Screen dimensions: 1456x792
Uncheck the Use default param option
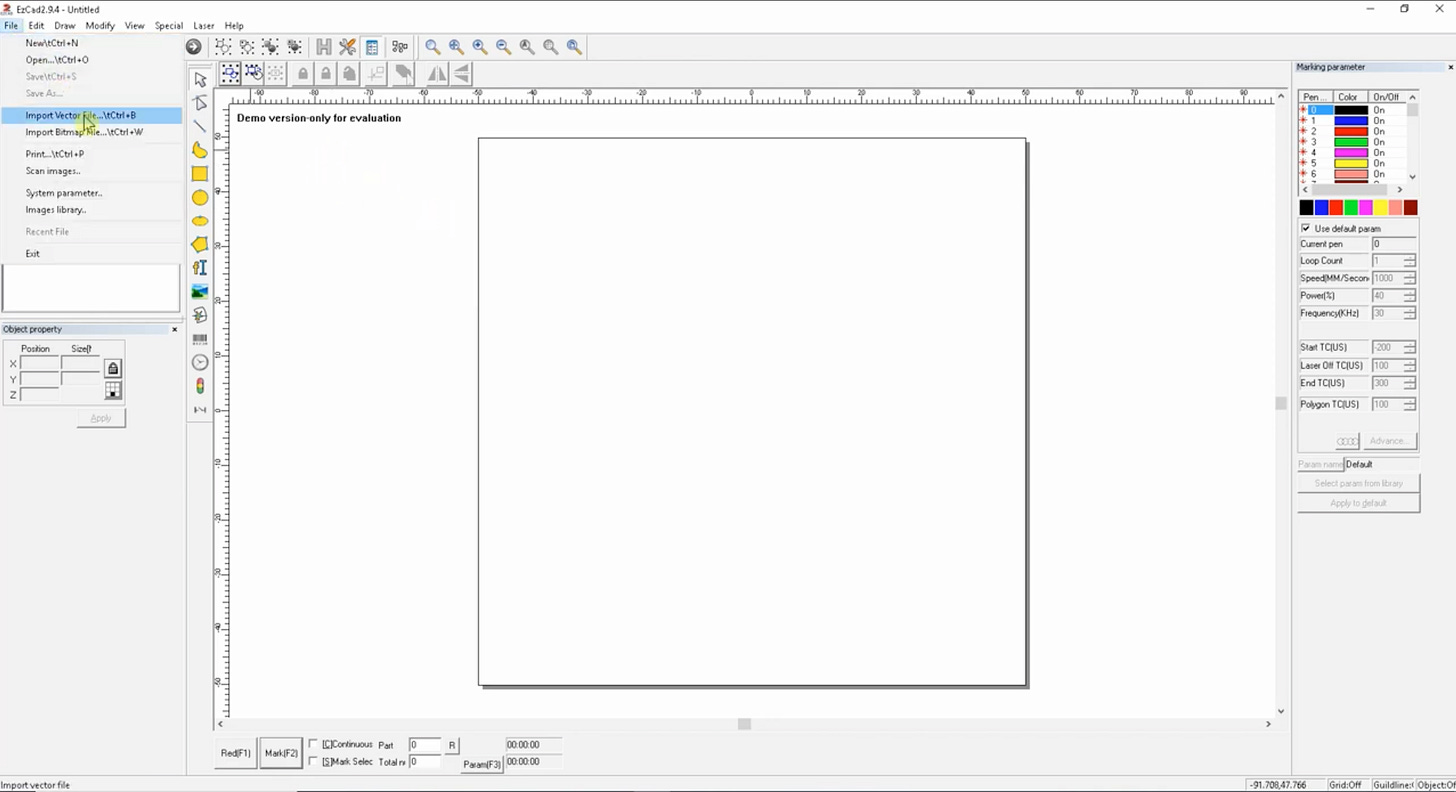(x=1305, y=227)
